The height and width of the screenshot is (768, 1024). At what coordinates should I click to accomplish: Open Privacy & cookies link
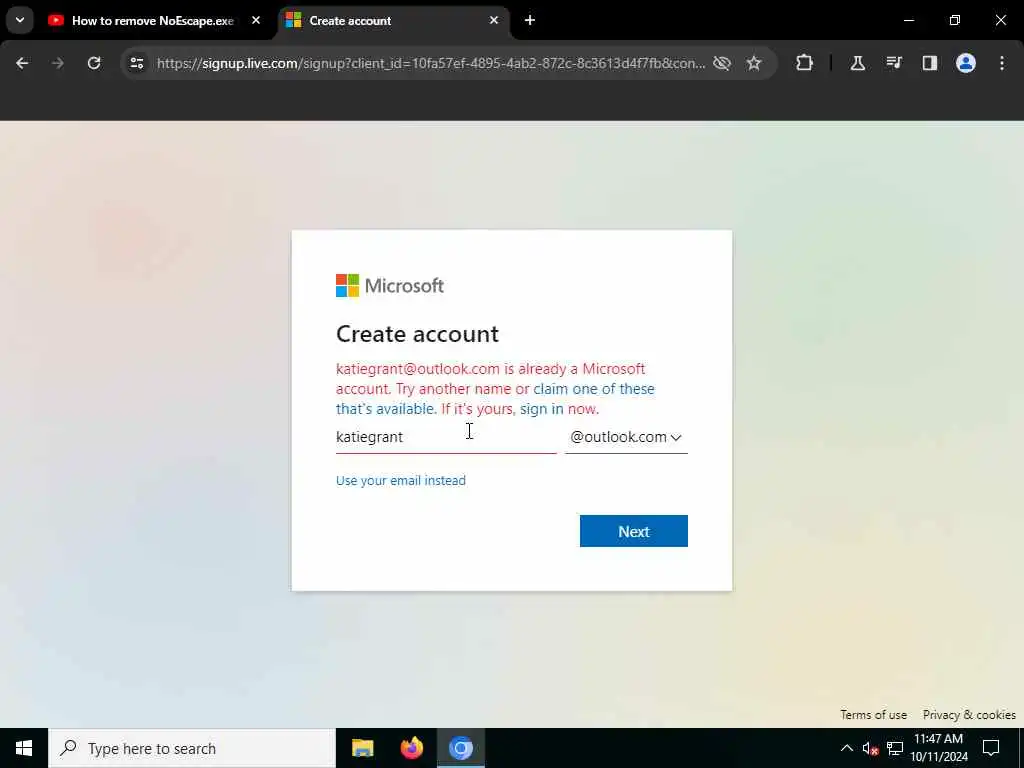point(969,714)
